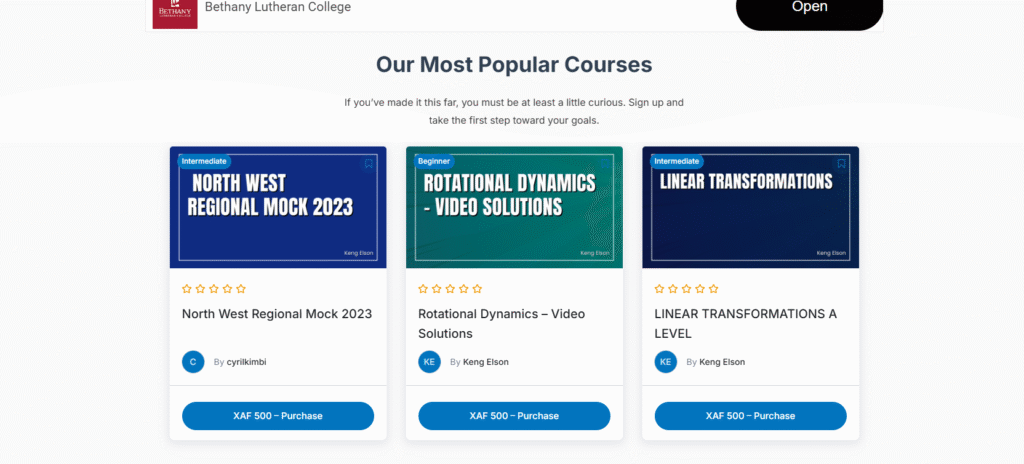Image resolution: width=1024 pixels, height=464 pixels.
Task: Visit author cyrilkimbi's profile link
Action: (247, 362)
